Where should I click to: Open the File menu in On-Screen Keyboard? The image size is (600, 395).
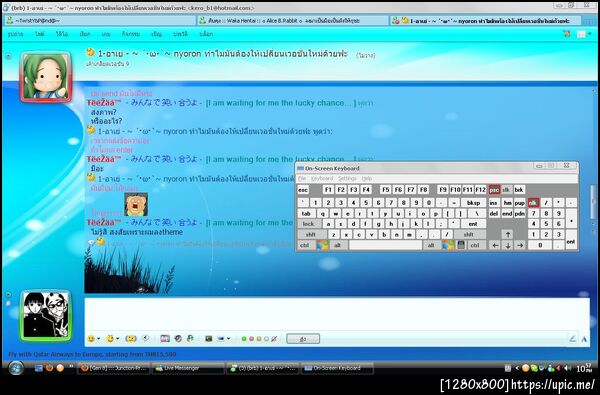(x=302, y=179)
